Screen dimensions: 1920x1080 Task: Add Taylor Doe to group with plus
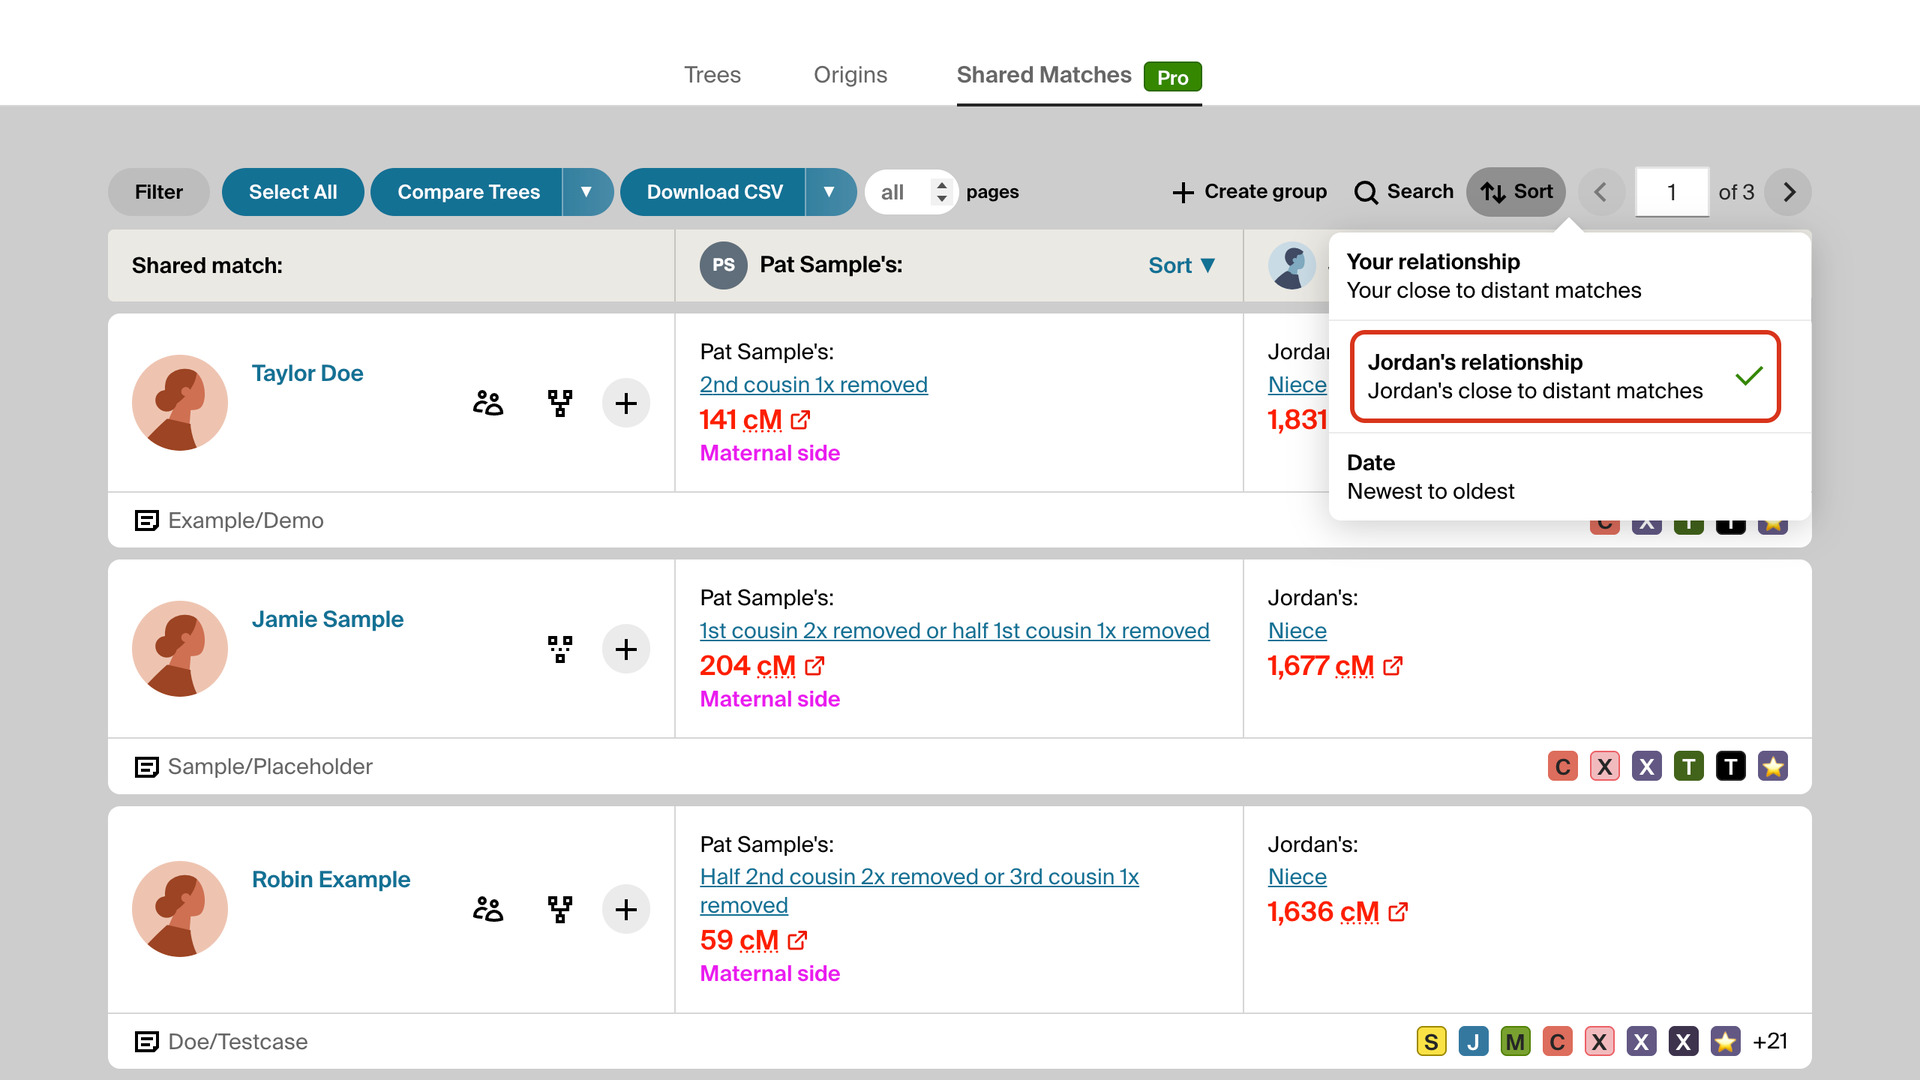tap(626, 403)
